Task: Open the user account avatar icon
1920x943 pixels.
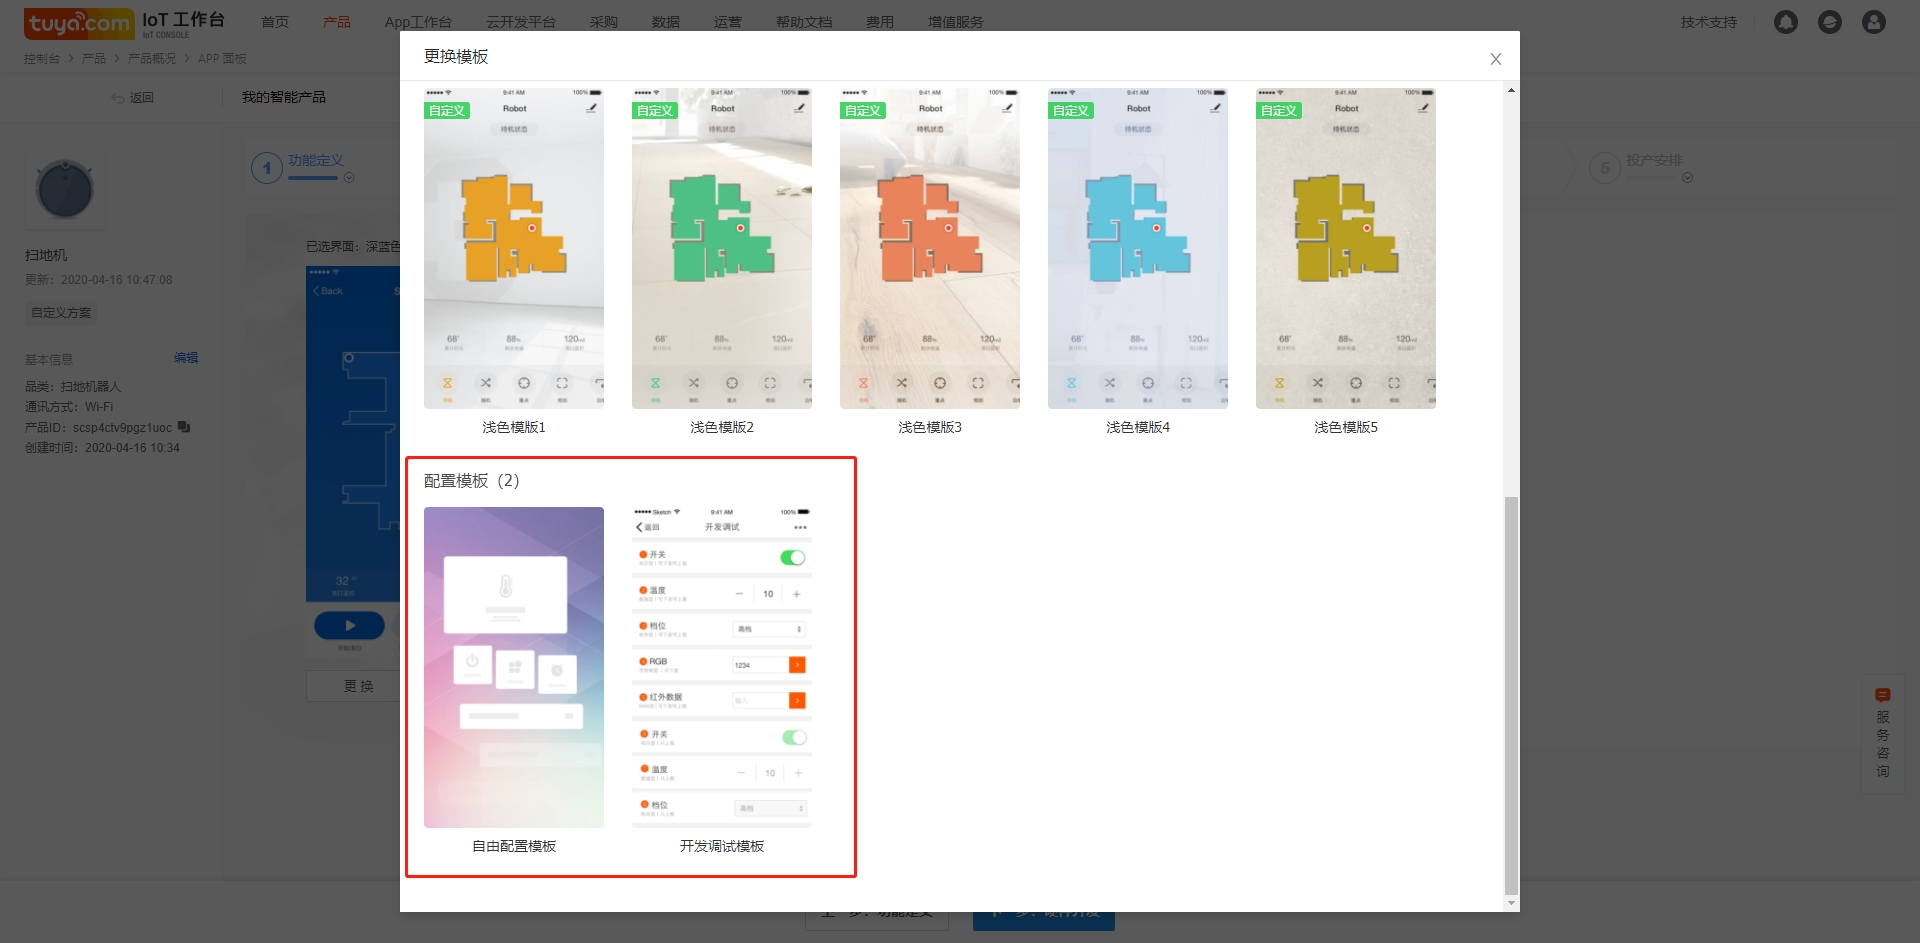Action: coord(1873,22)
